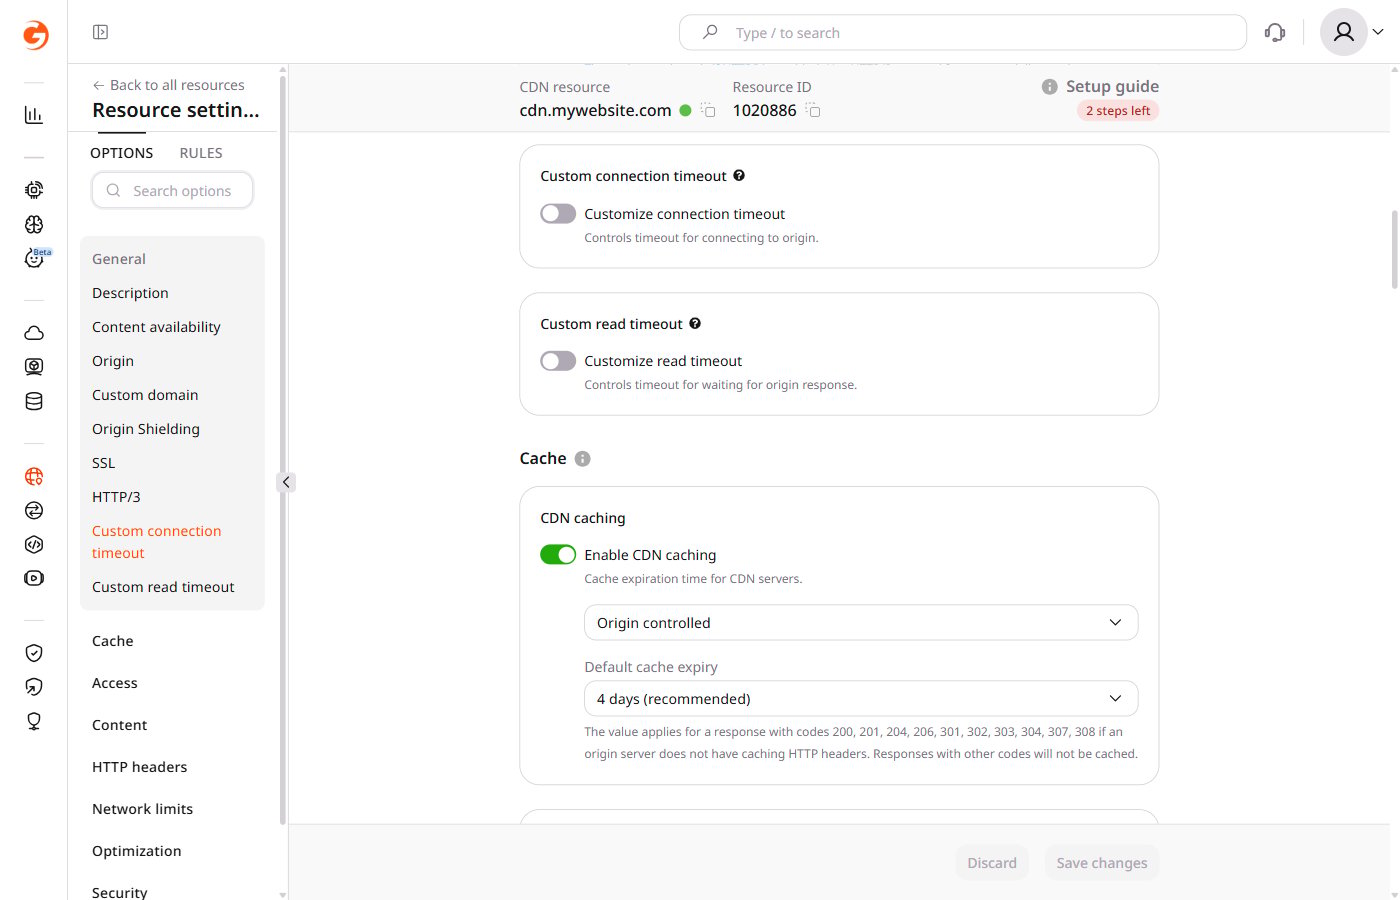Enable Customize read timeout toggle

[558, 360]
